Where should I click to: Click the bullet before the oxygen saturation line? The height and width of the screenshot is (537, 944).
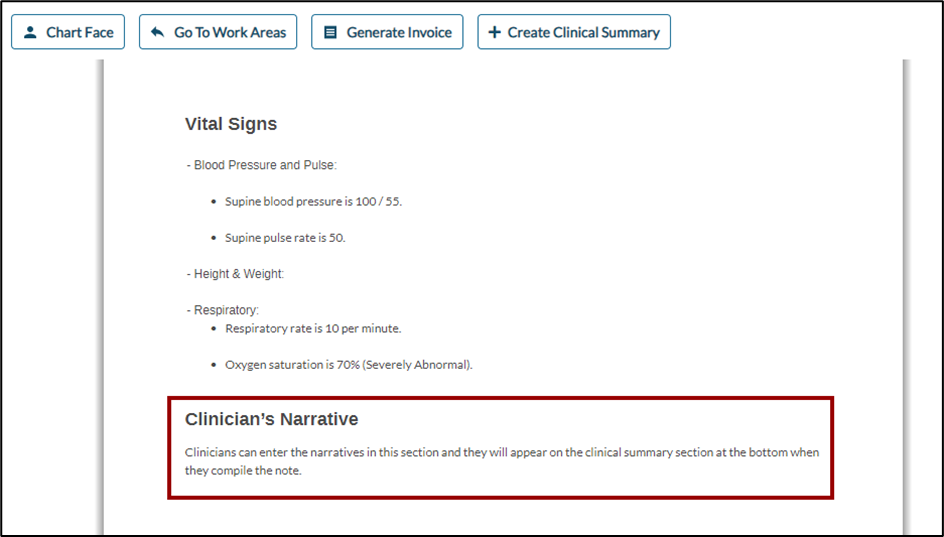click(x=214, y=365)
